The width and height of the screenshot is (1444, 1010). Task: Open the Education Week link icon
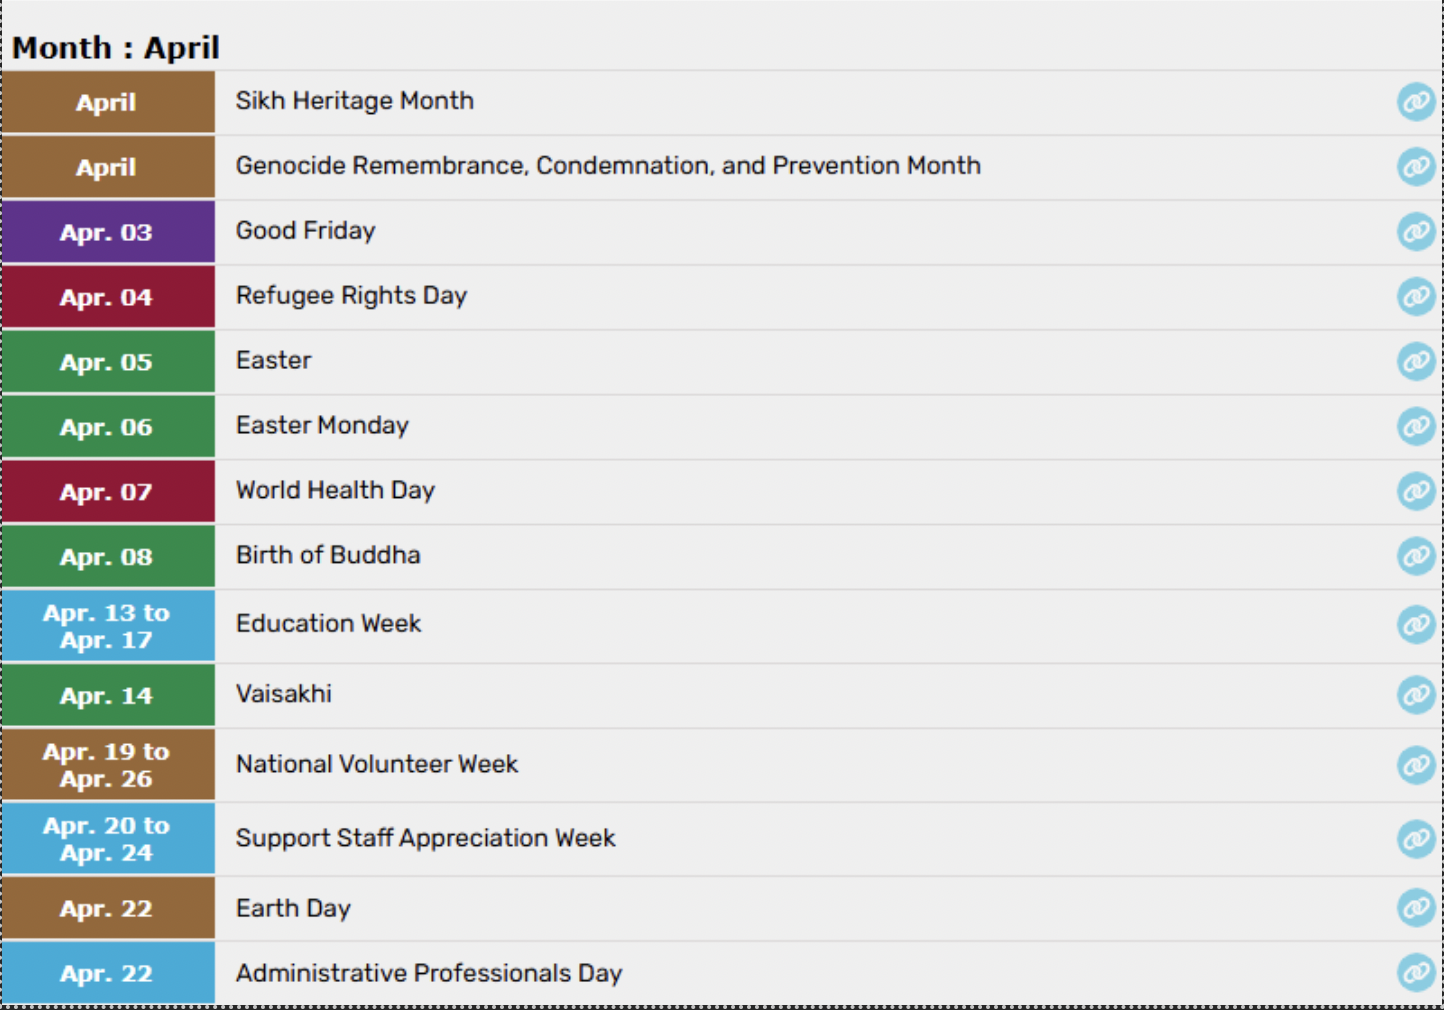click(1416, 625)
